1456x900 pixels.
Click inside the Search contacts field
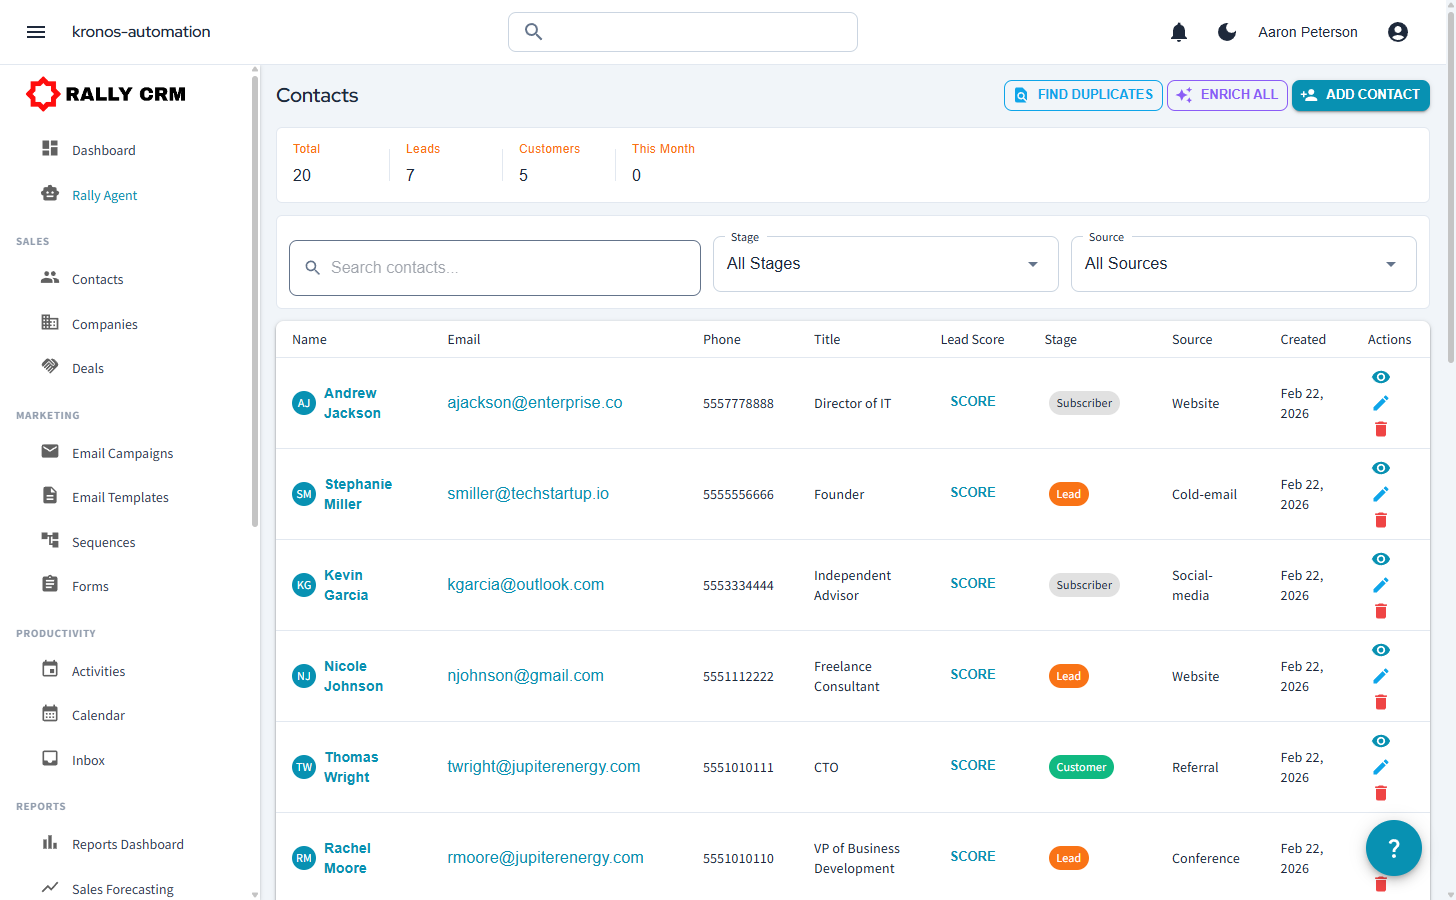(x=494, y=267)
